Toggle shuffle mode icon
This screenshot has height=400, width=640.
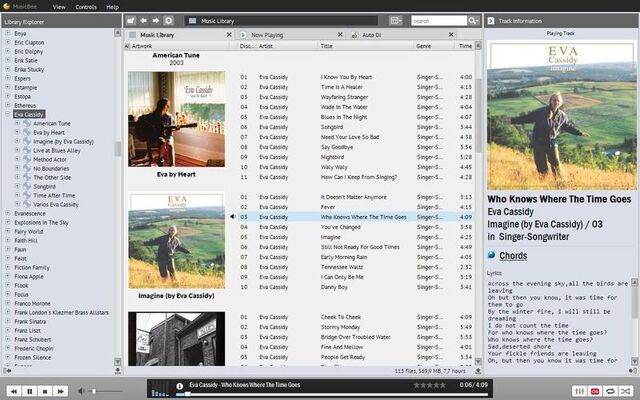point(626,391)
